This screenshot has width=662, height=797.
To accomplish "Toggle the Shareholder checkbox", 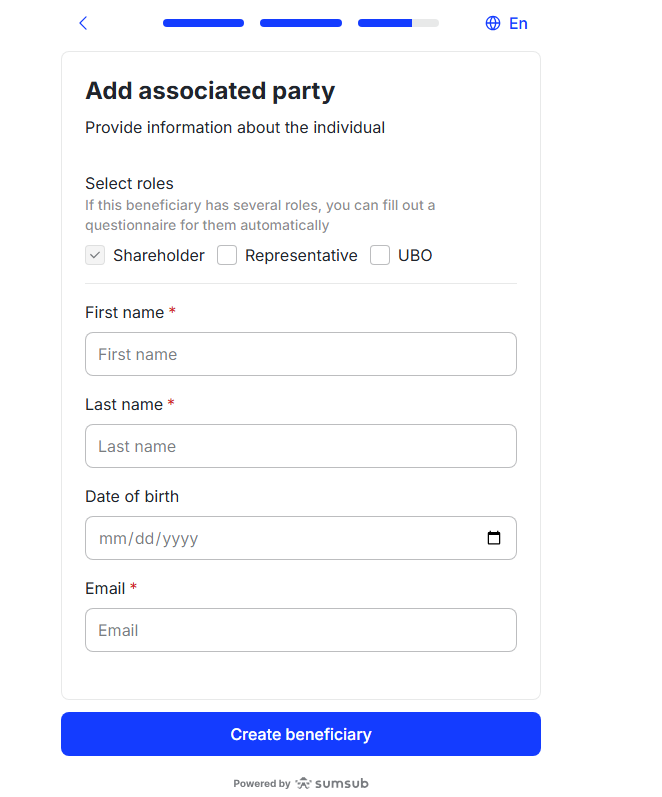I will pyautogui.click(x=95, y=255).
